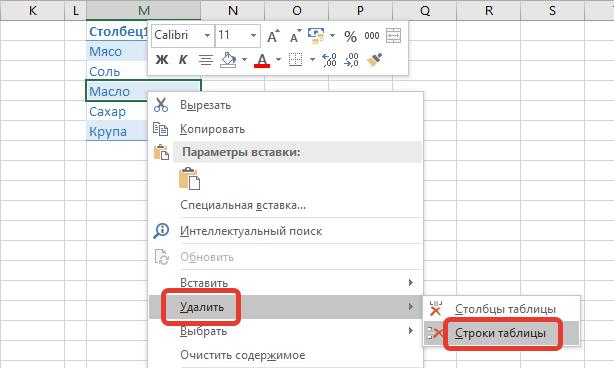This screenshot has height=368, width=614.
Task: Click delete table columns icon
Action: [x=435, y=308]
